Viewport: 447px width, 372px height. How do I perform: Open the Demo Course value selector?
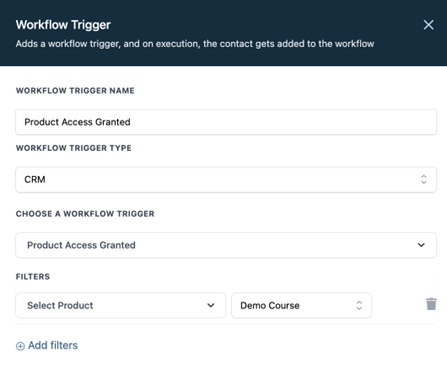coord(301,305)
